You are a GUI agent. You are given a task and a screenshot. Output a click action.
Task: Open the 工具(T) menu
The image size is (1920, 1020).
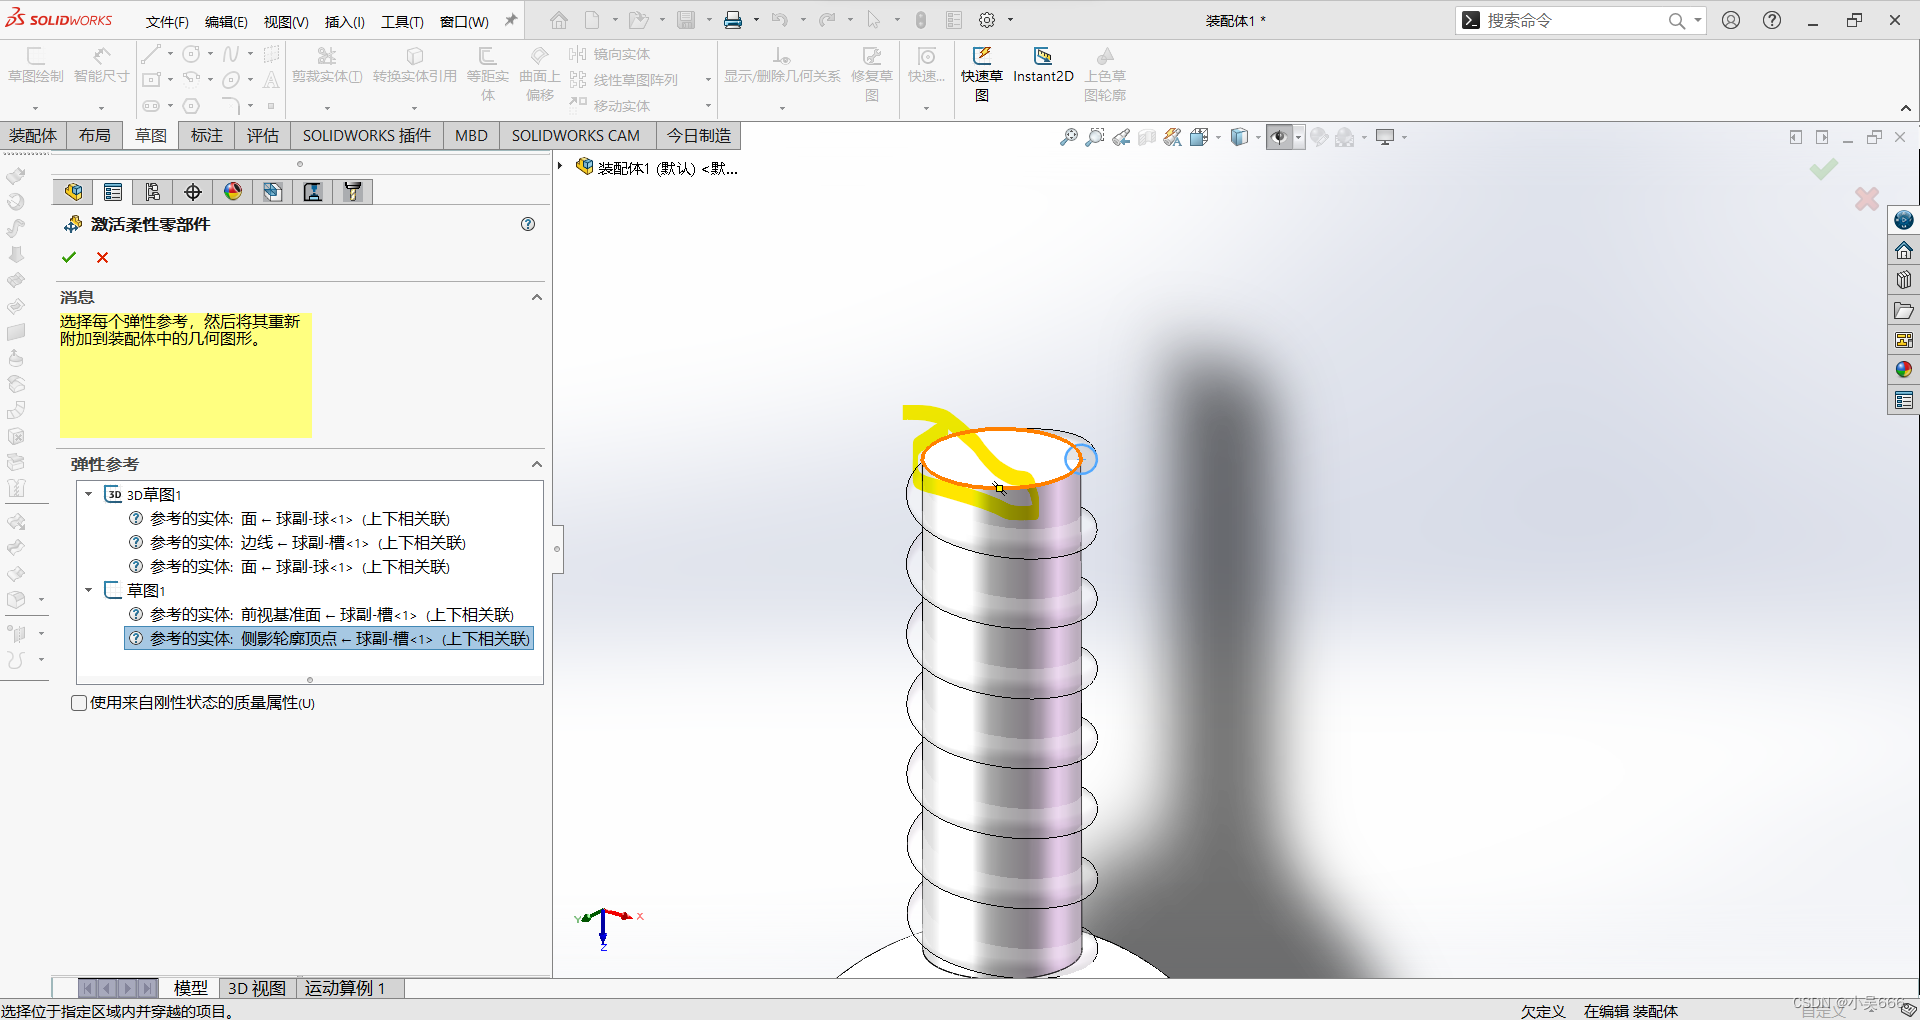[402, 21]
